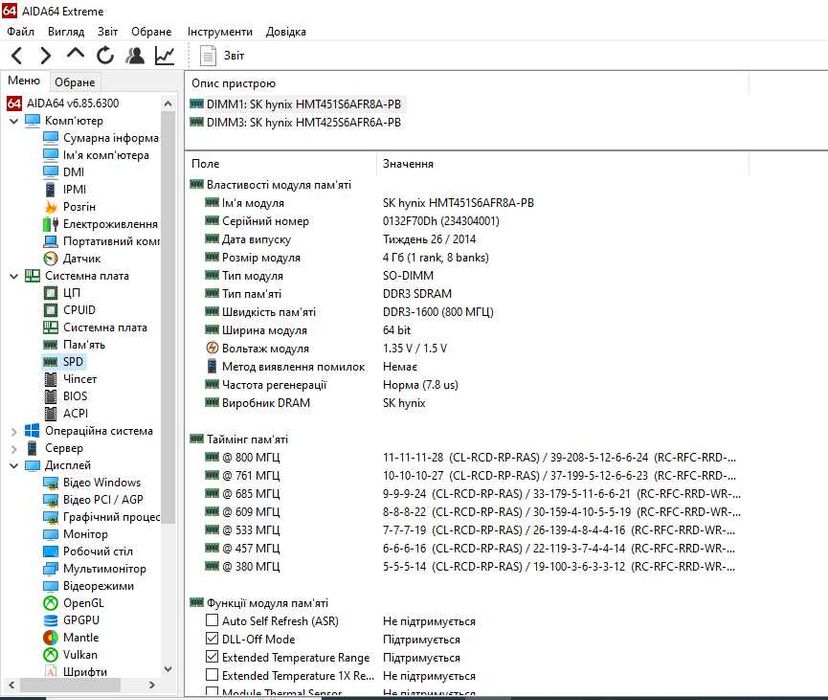Click the Датчик gauge icon

pos(51,259)
